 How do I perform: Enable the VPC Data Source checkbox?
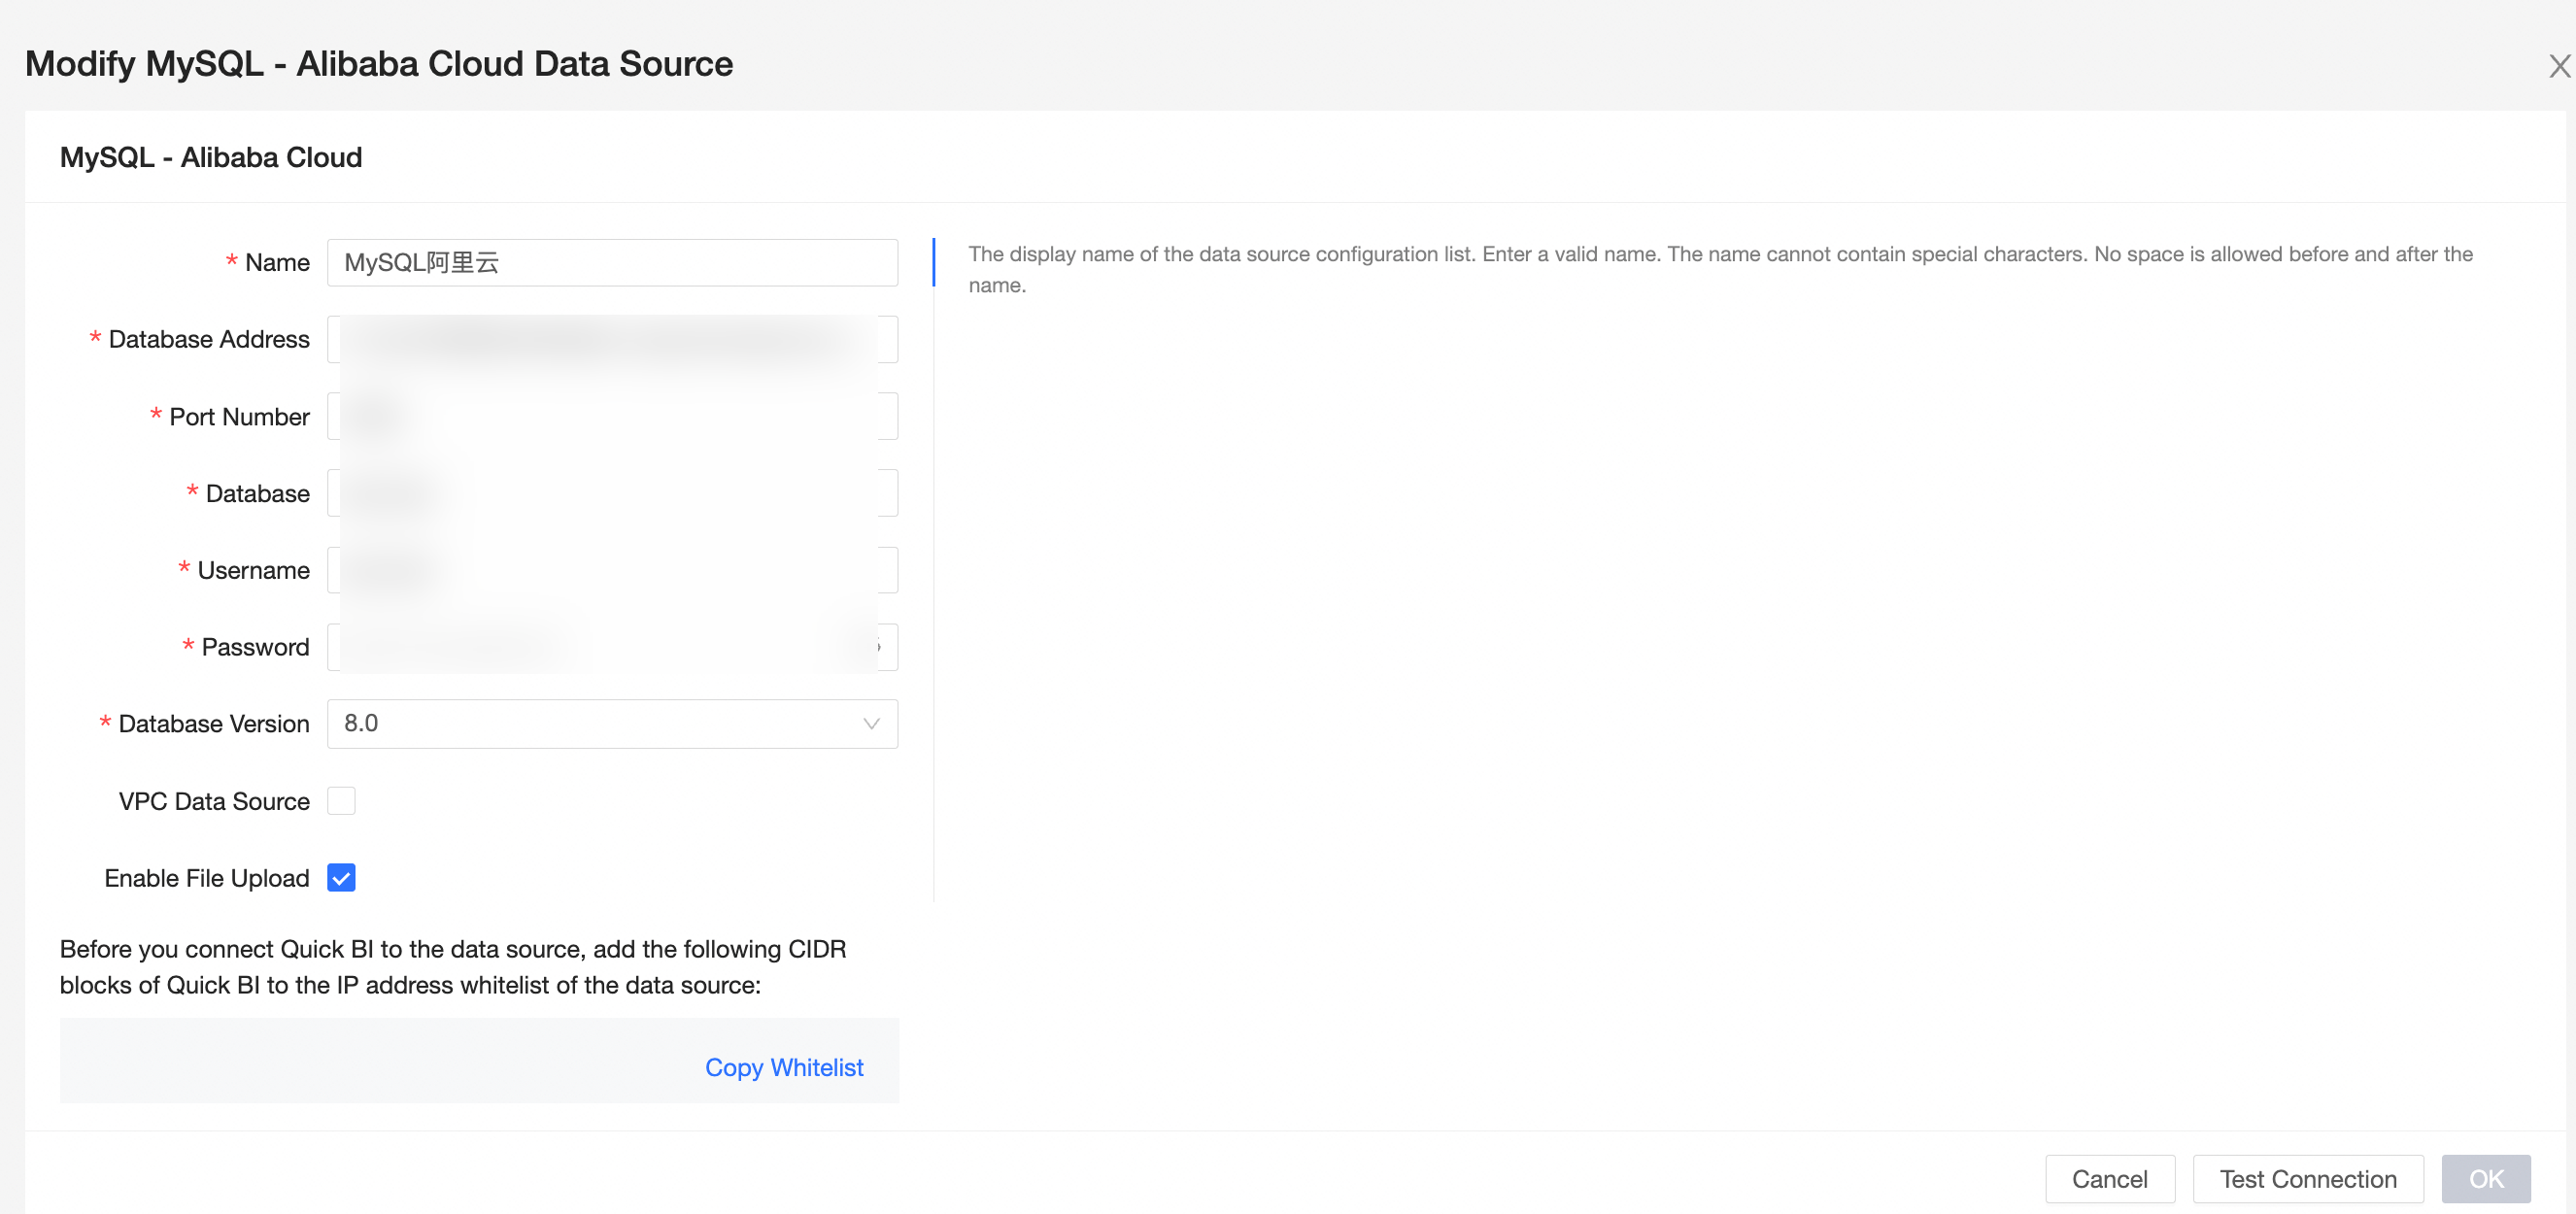click(341, 801)
